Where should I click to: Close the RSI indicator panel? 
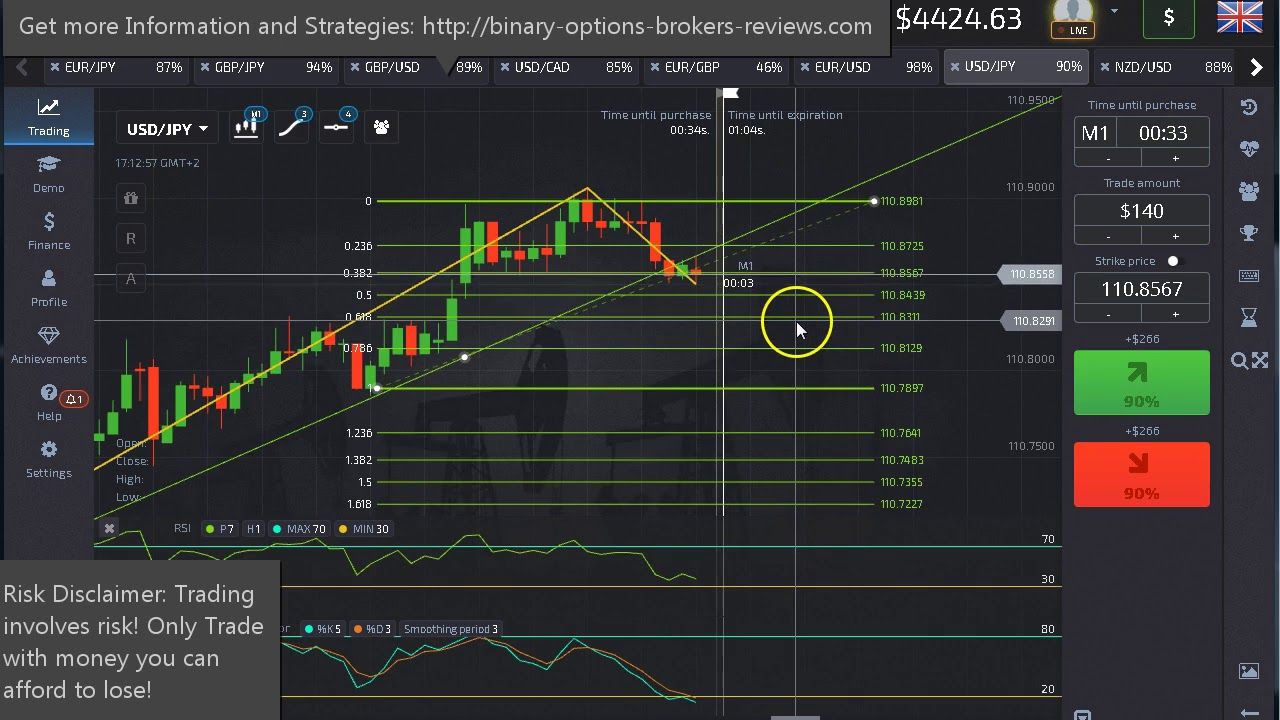[x=109, y=528]
